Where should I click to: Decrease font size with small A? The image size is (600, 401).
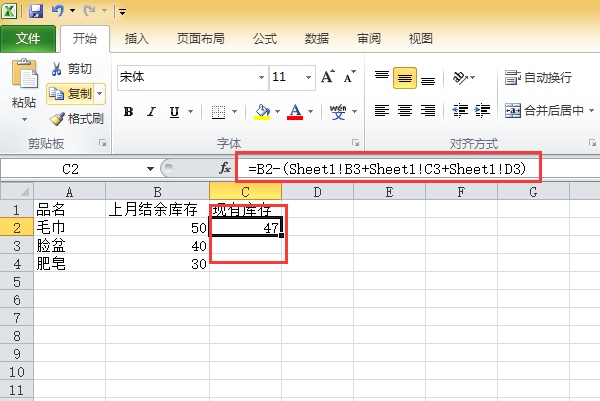349,77
